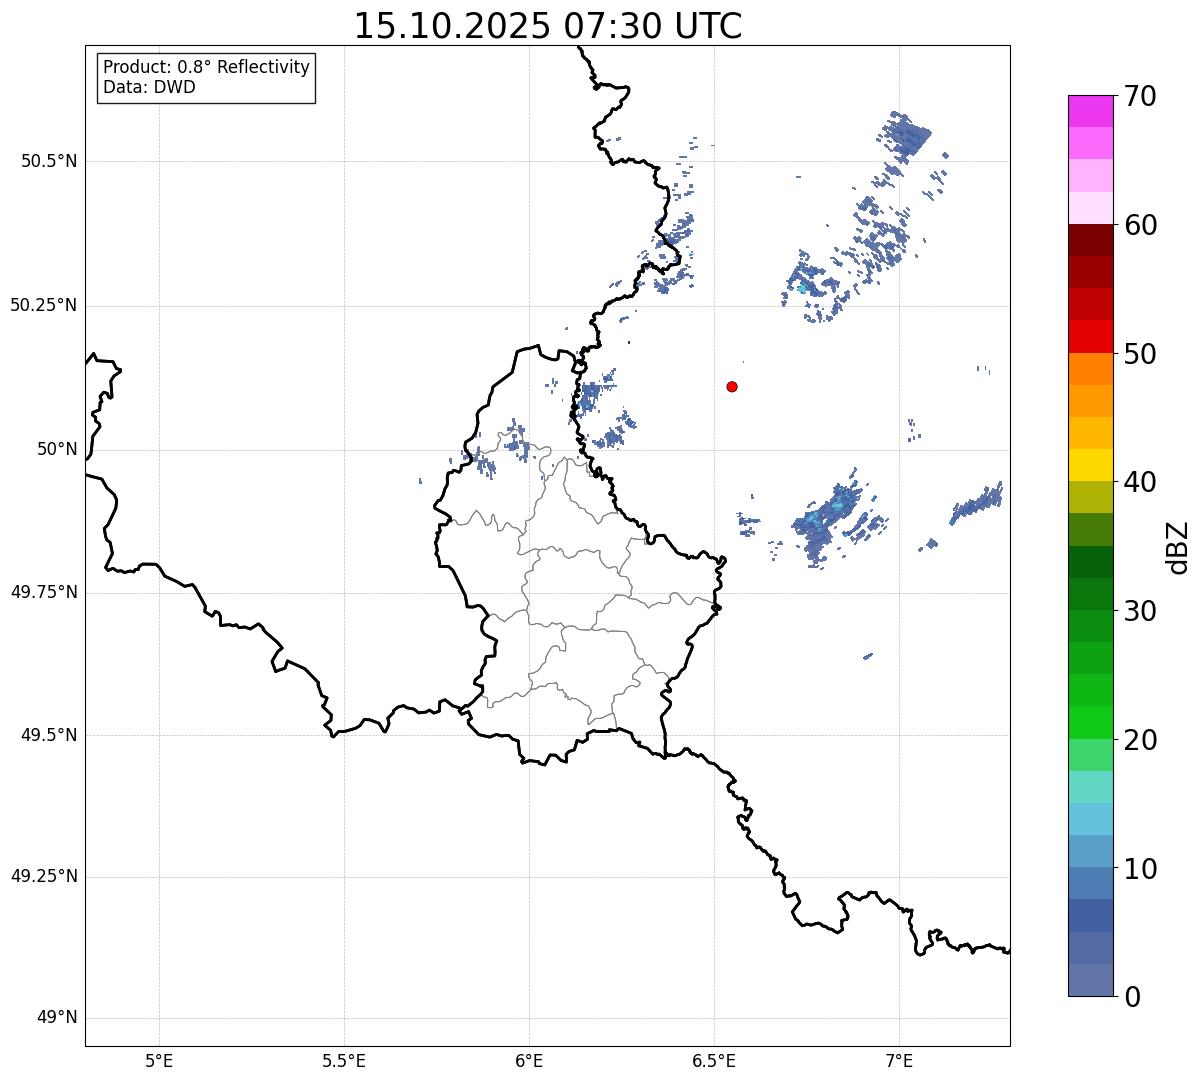
Task: Click the dark maroon swatch below 60 dBZ
Action: 1091,240
